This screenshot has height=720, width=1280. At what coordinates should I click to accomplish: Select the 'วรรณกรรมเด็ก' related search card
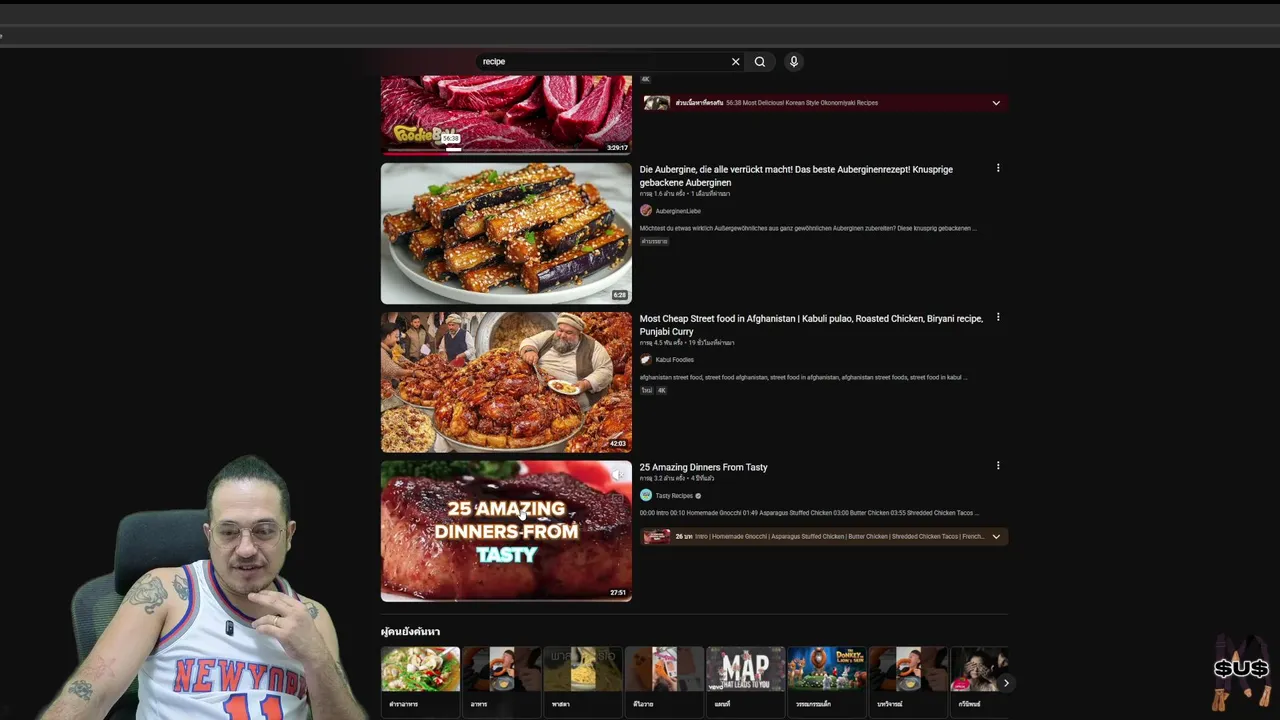[x=827, y=680]
